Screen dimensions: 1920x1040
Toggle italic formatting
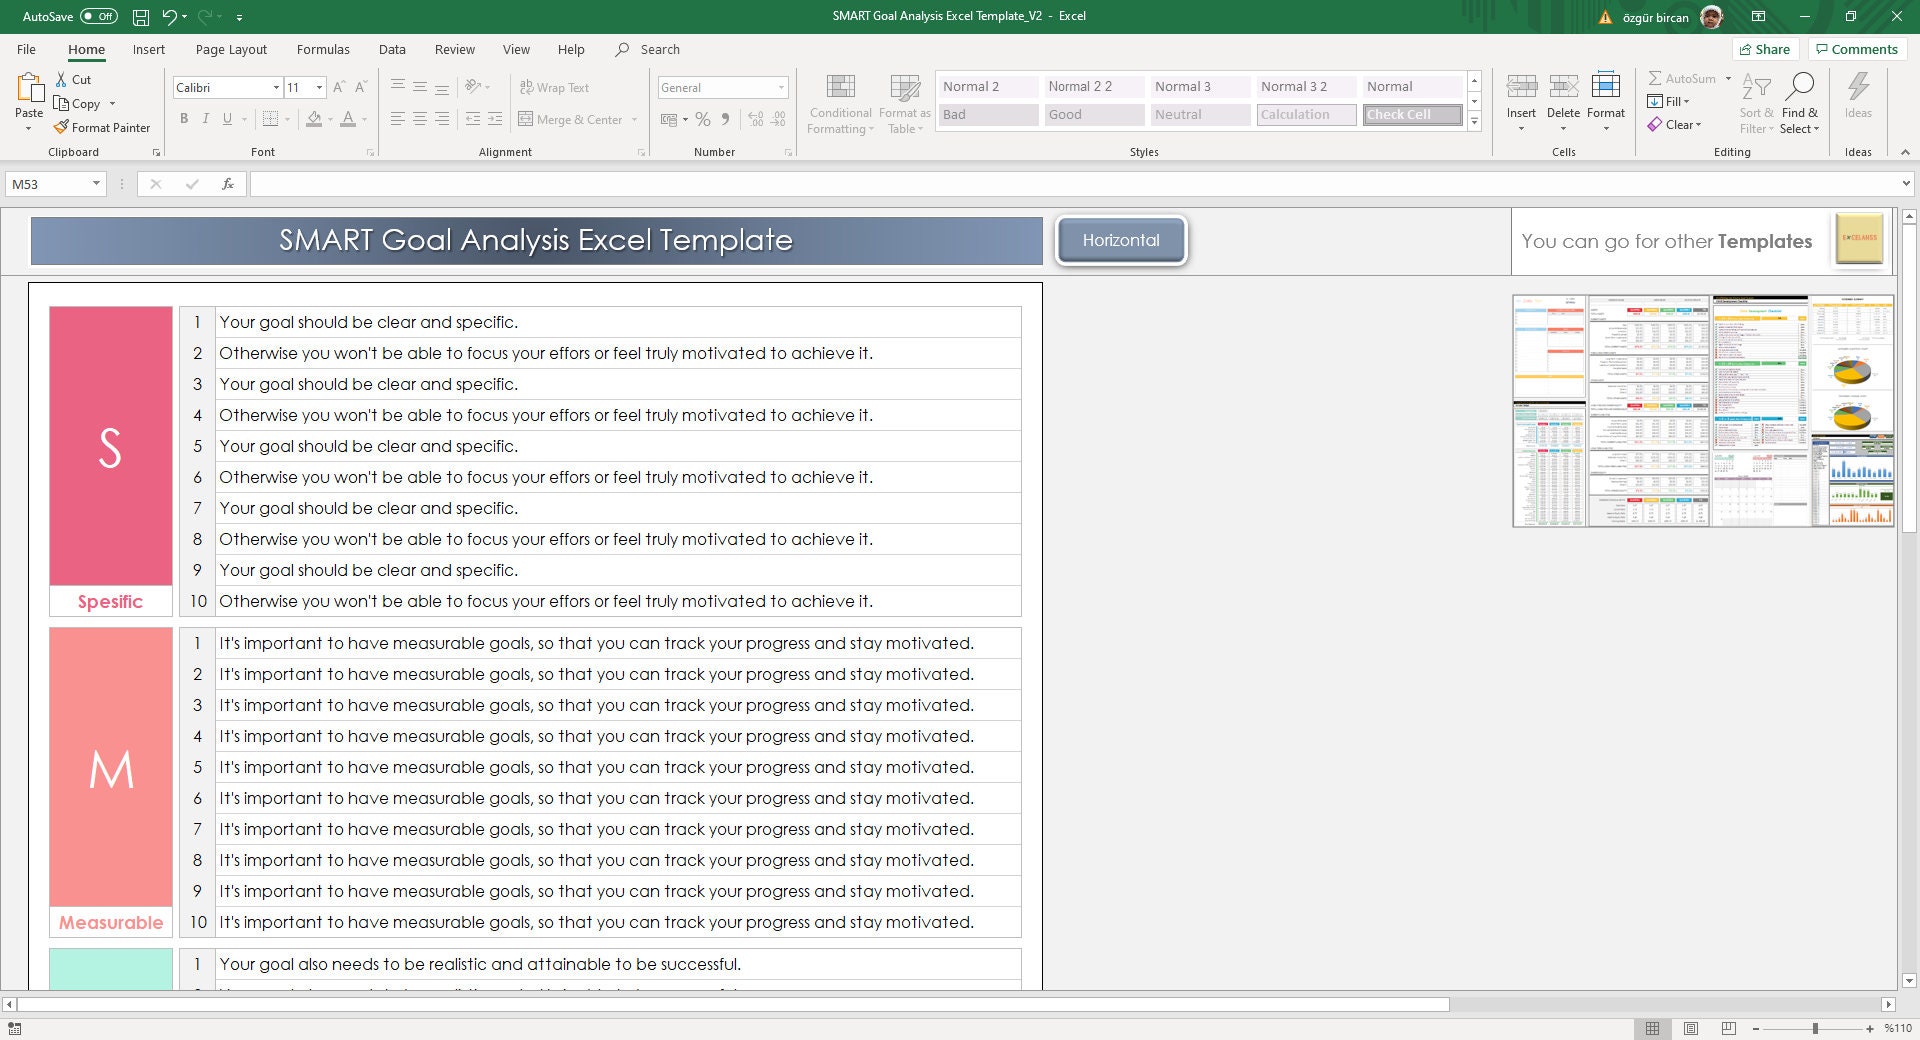(205, 118)
